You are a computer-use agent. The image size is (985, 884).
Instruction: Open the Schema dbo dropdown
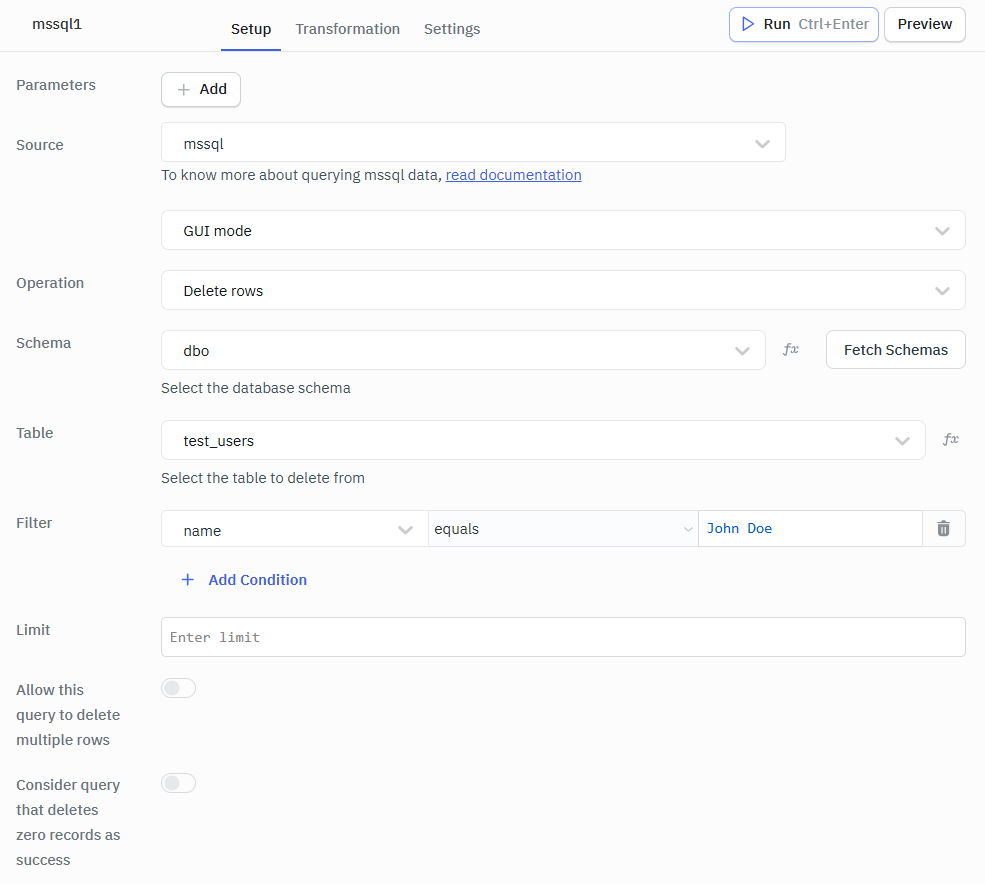(x=463, y=350)
